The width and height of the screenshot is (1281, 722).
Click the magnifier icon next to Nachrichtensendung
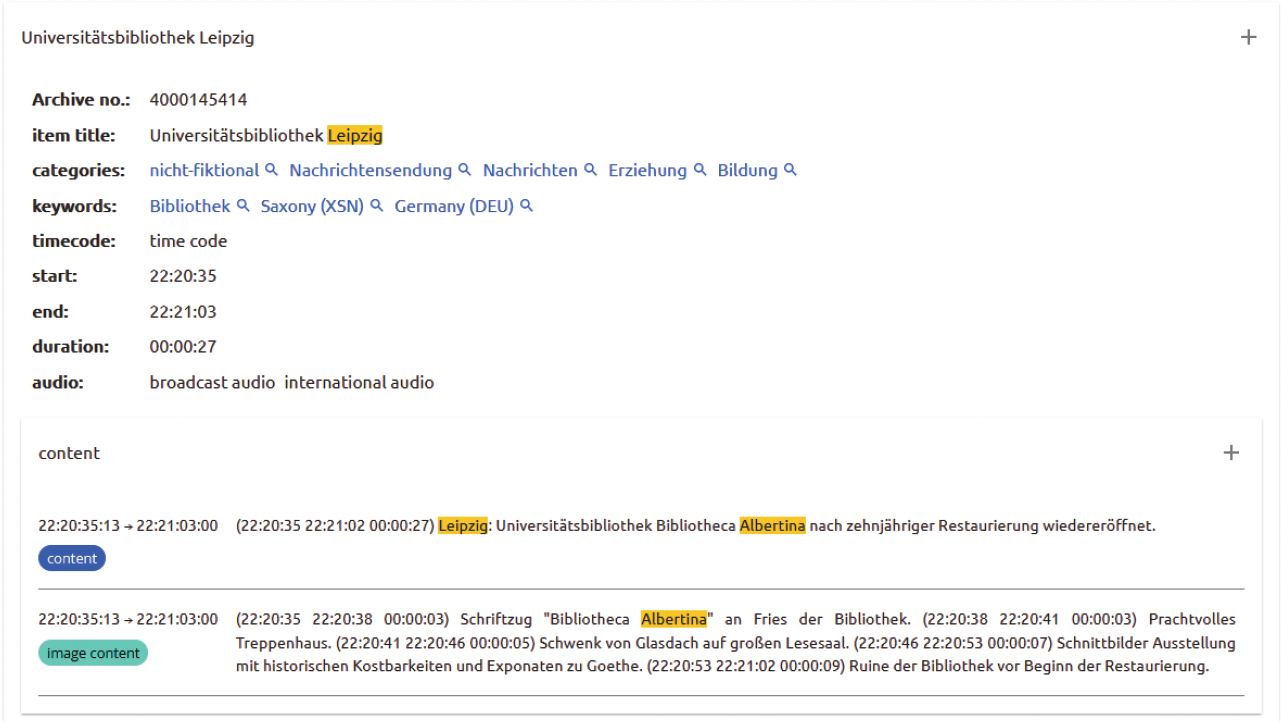coord(464,170)
